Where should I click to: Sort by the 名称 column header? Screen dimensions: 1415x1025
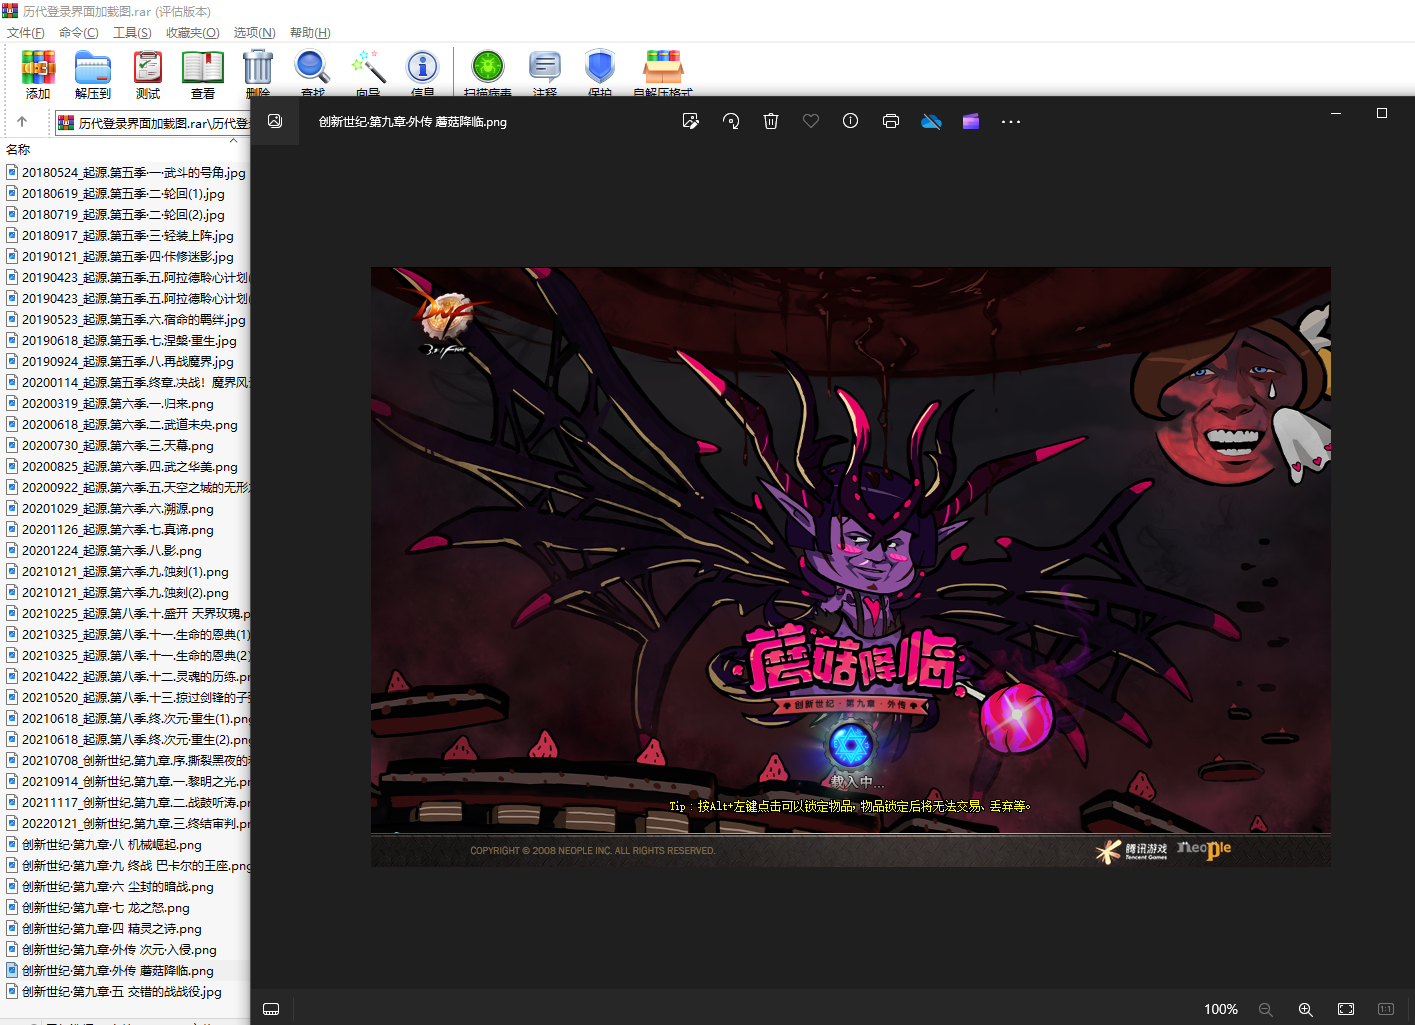(x=18, y=150)
